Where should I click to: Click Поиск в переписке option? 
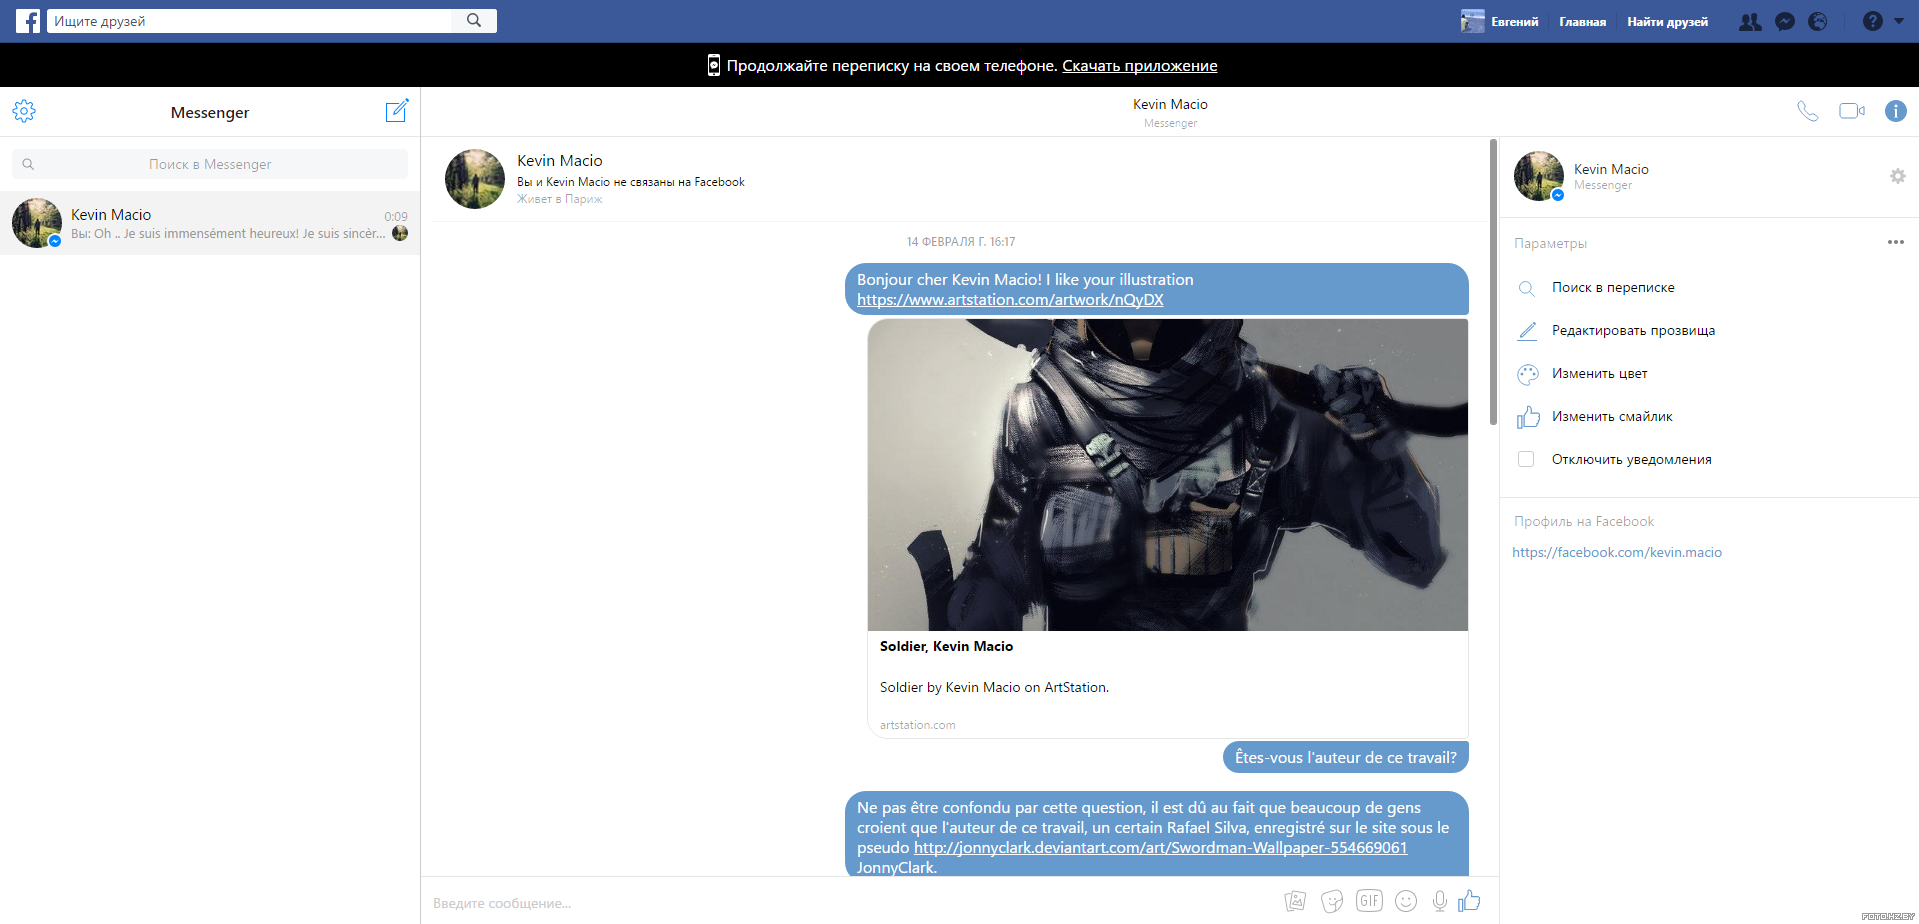click(1613, 288)
